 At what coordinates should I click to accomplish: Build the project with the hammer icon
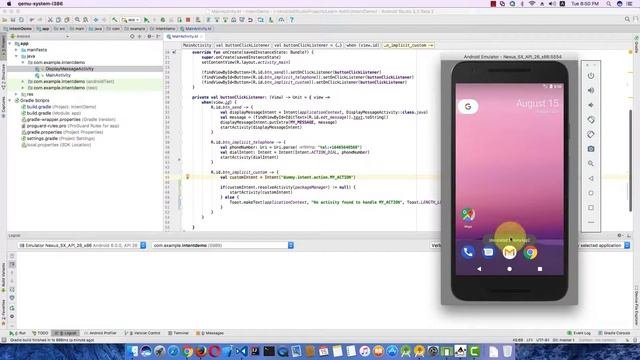[x=115, y=20]
